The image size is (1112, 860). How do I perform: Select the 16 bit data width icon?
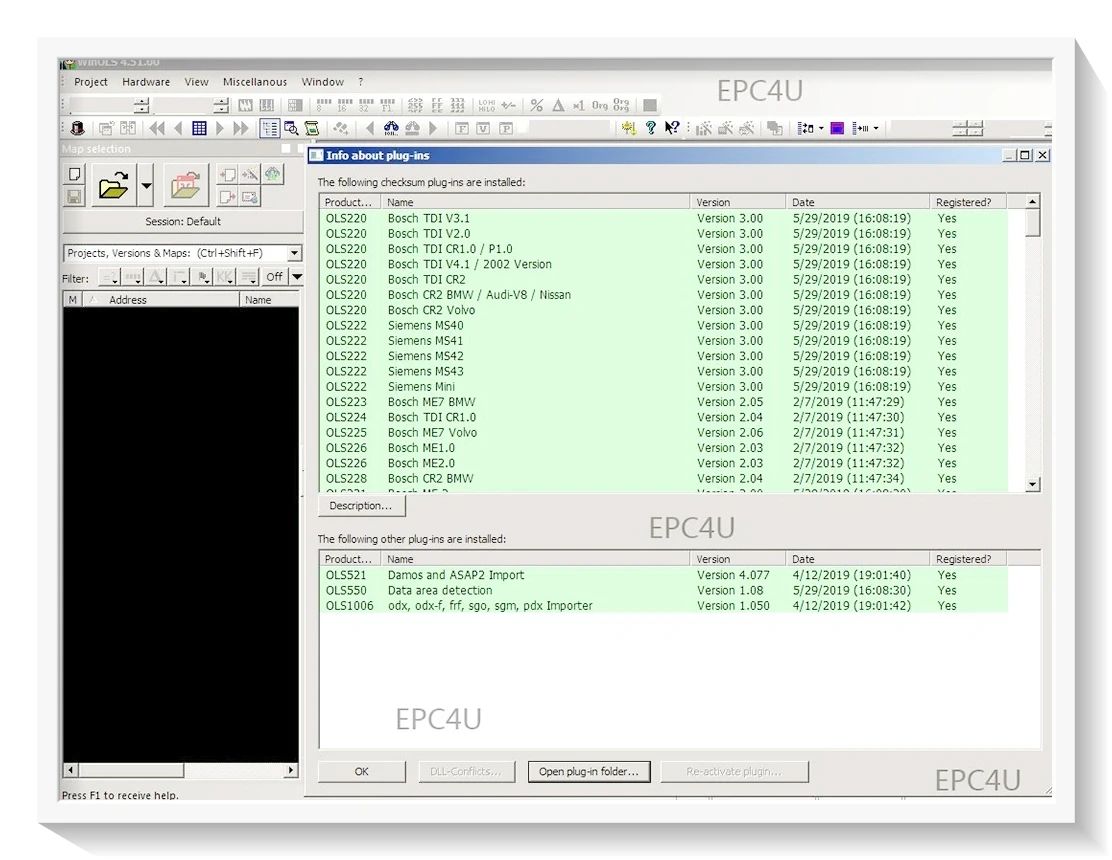tap(345, 106)
